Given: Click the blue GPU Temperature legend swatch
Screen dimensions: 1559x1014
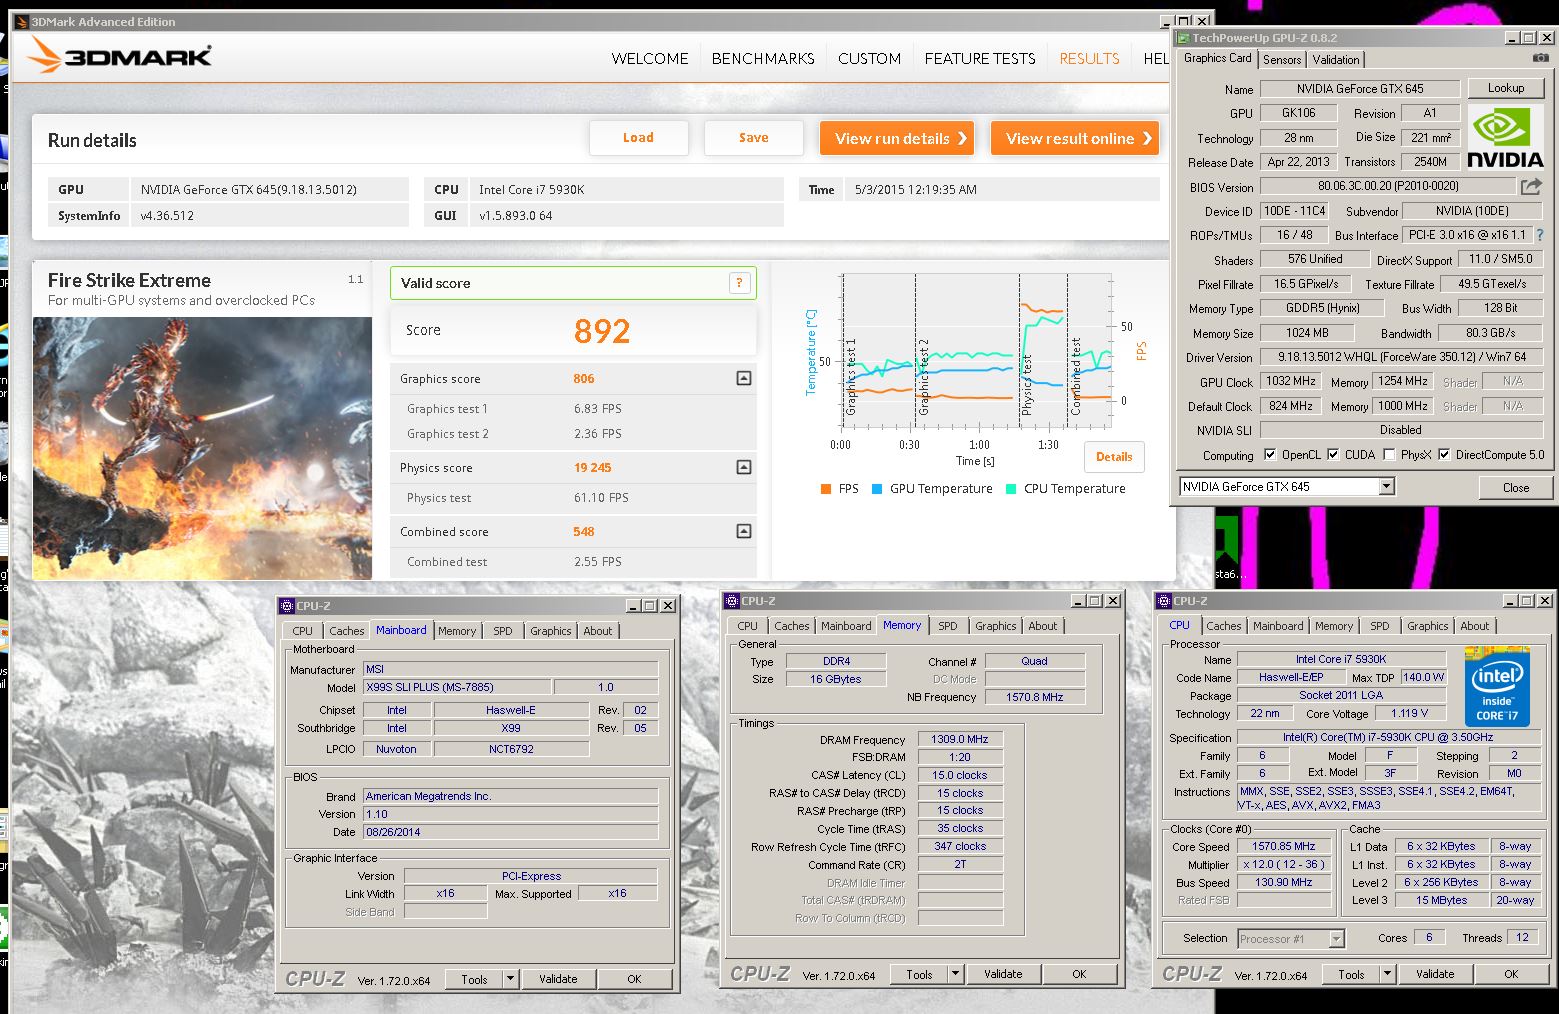Looking at the screenshot, I should (877, 489).
